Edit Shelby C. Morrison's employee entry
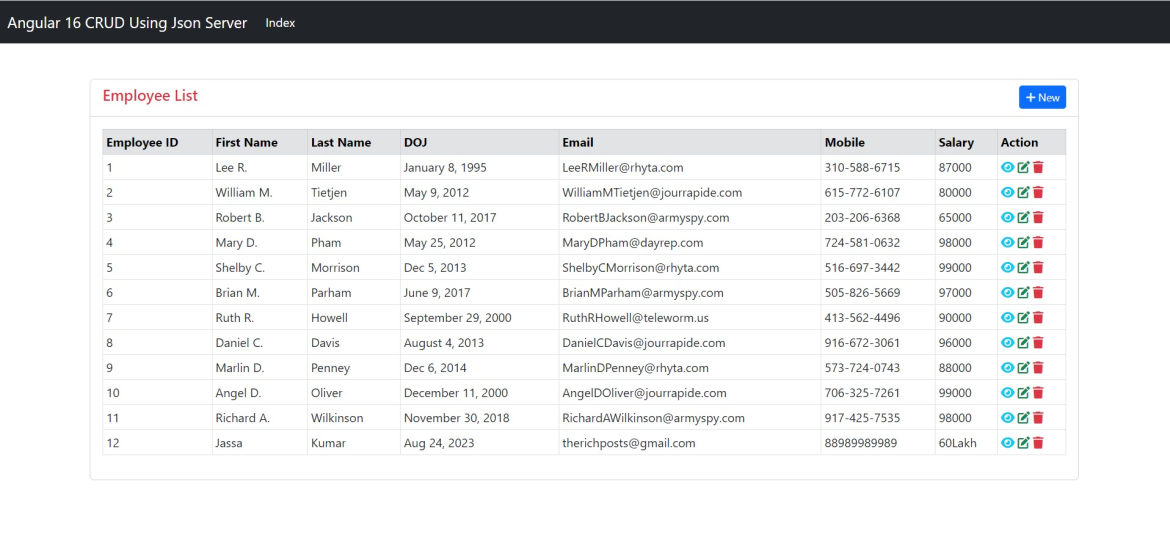The height and width of the screenshot is (559, 1170). tap(1024, 267)
